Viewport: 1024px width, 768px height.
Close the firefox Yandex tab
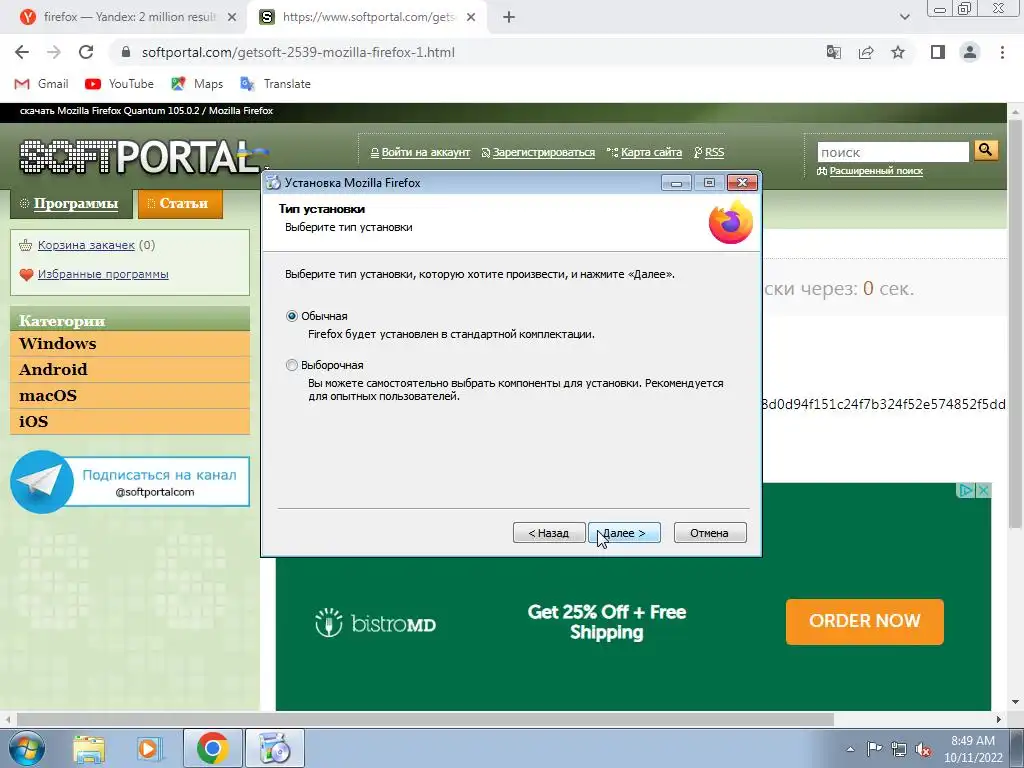(x=232, y=18)
